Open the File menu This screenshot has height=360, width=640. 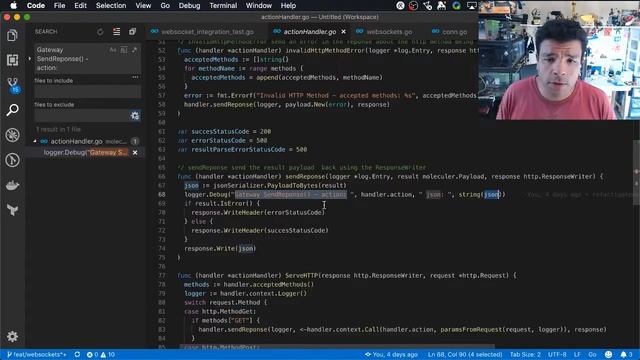(x=60, y=6)
